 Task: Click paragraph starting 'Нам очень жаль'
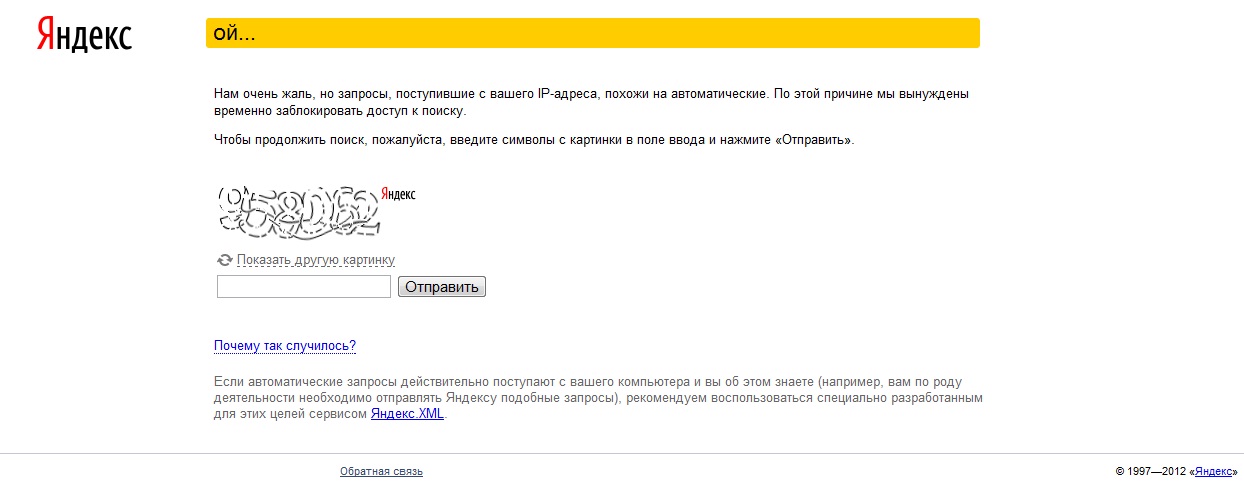coord(591,102)
